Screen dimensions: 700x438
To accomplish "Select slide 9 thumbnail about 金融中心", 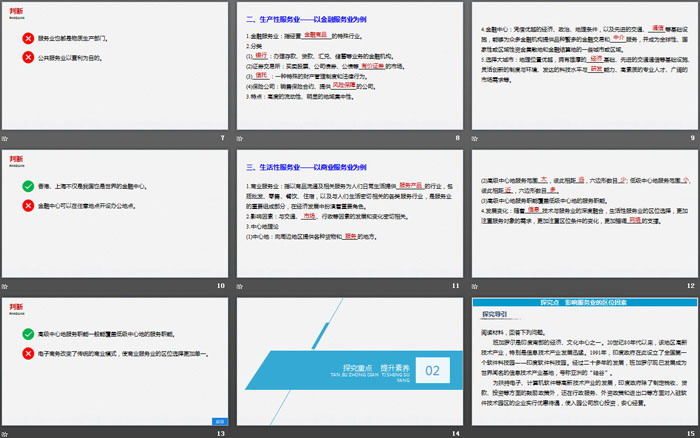I will pos(585,66).
